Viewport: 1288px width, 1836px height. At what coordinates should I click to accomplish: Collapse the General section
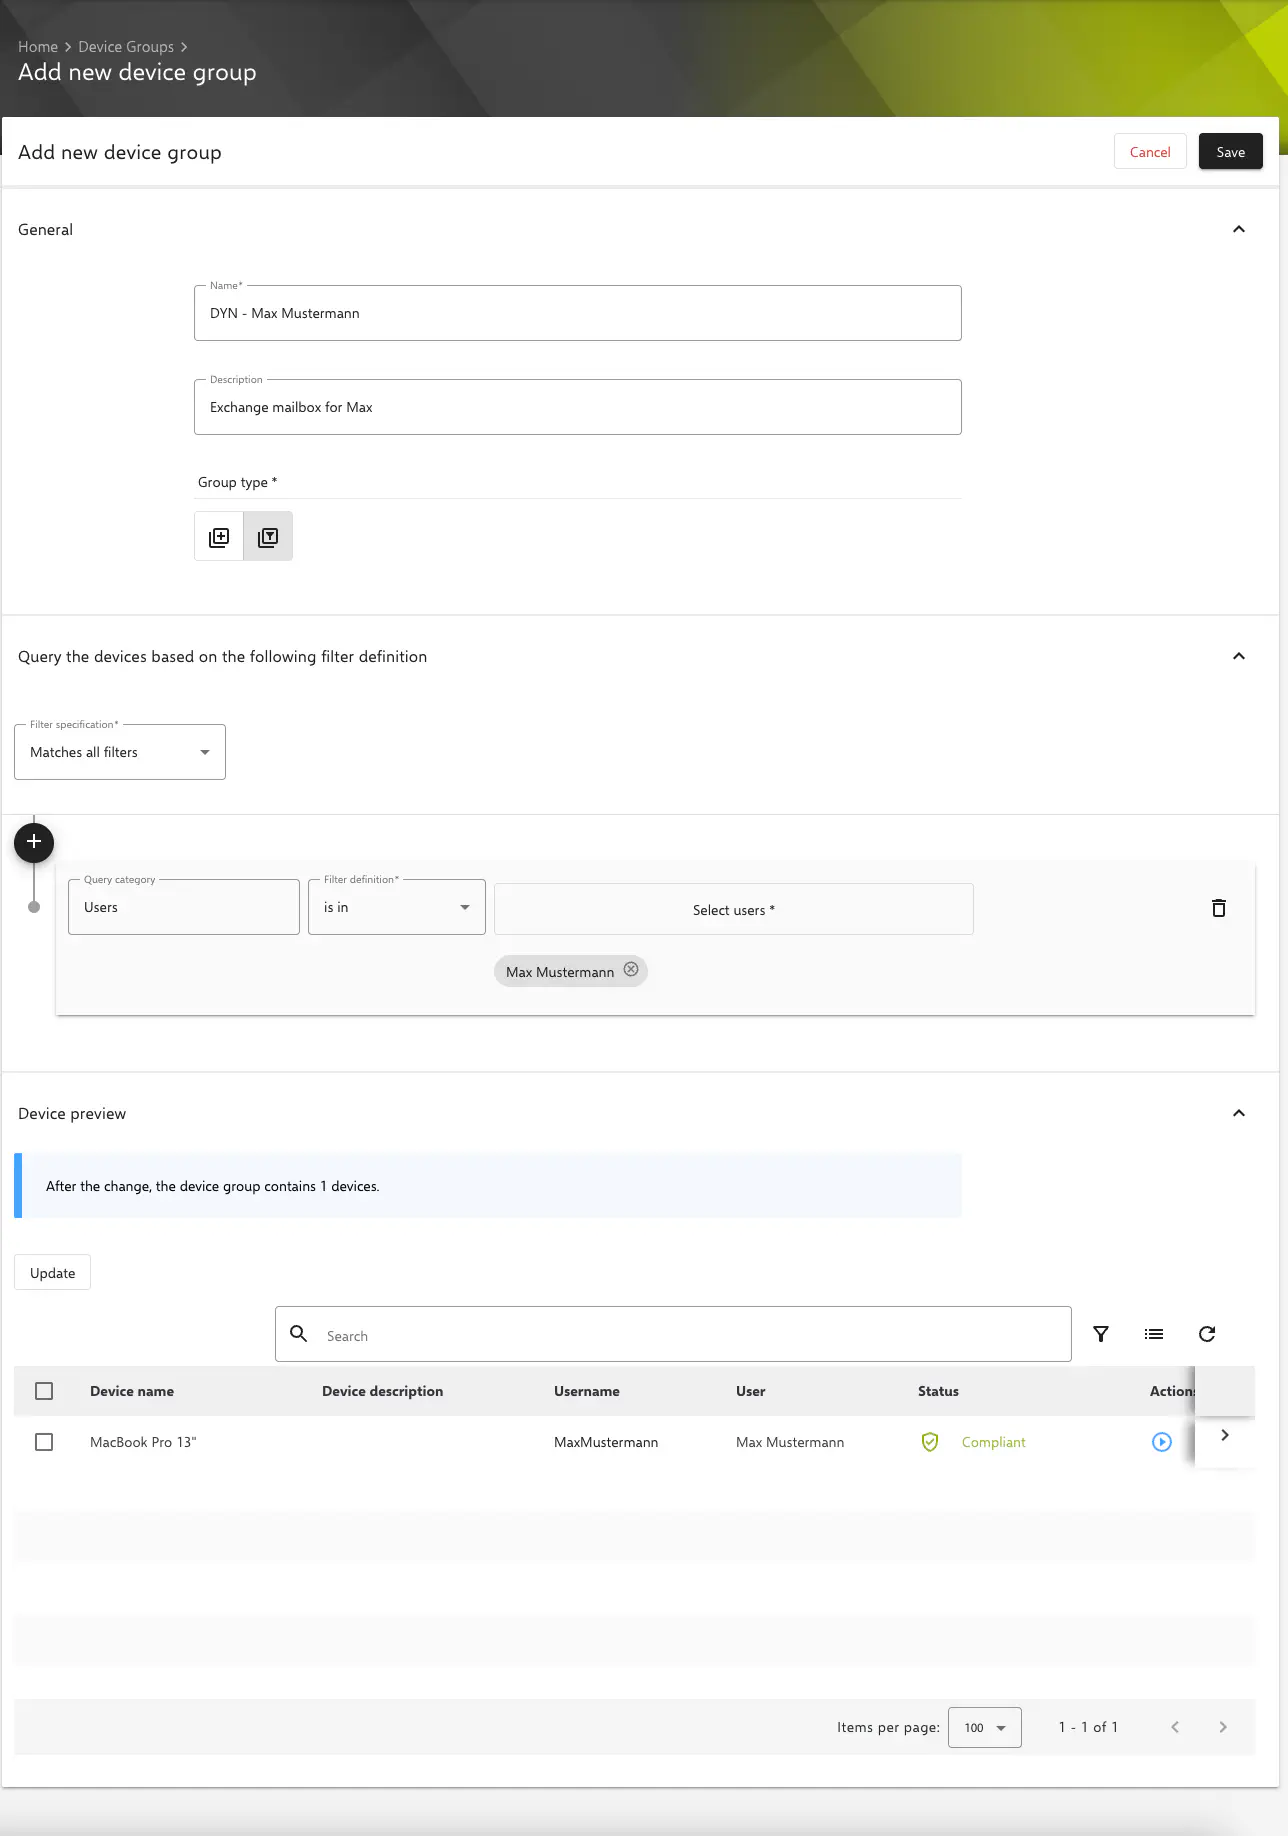[x=1239, y=229]
